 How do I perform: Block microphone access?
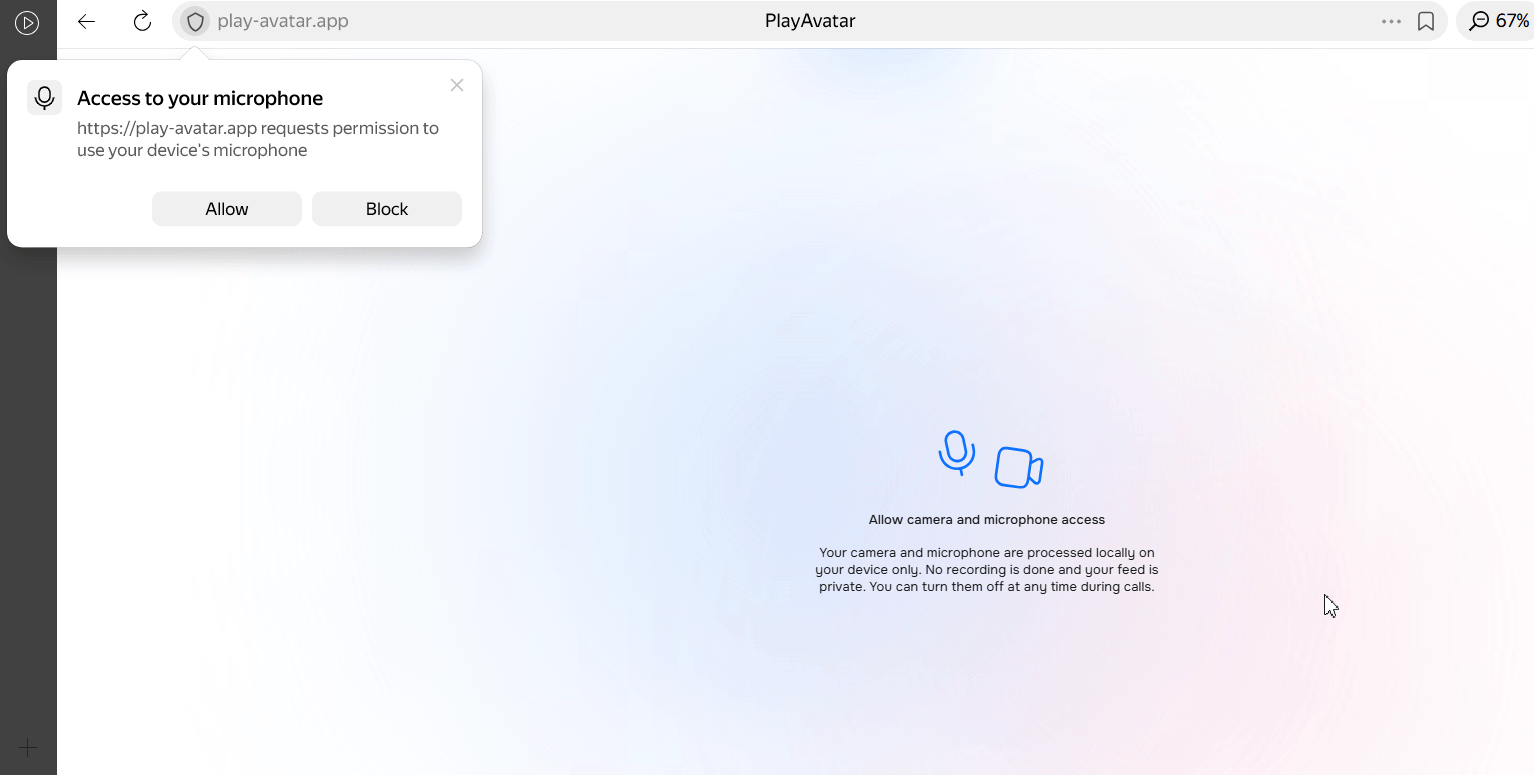click(x=387, y=209)
